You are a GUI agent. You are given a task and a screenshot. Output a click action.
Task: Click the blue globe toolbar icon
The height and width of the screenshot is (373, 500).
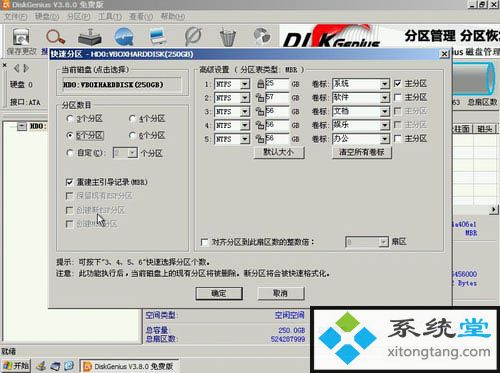(x=124, y=37)
